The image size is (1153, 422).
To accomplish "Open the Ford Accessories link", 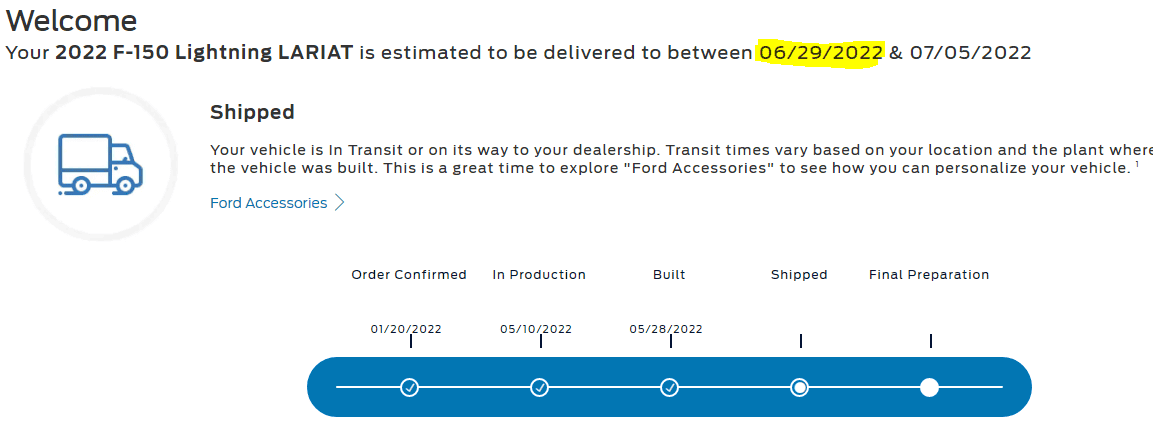I will (268, 203).
